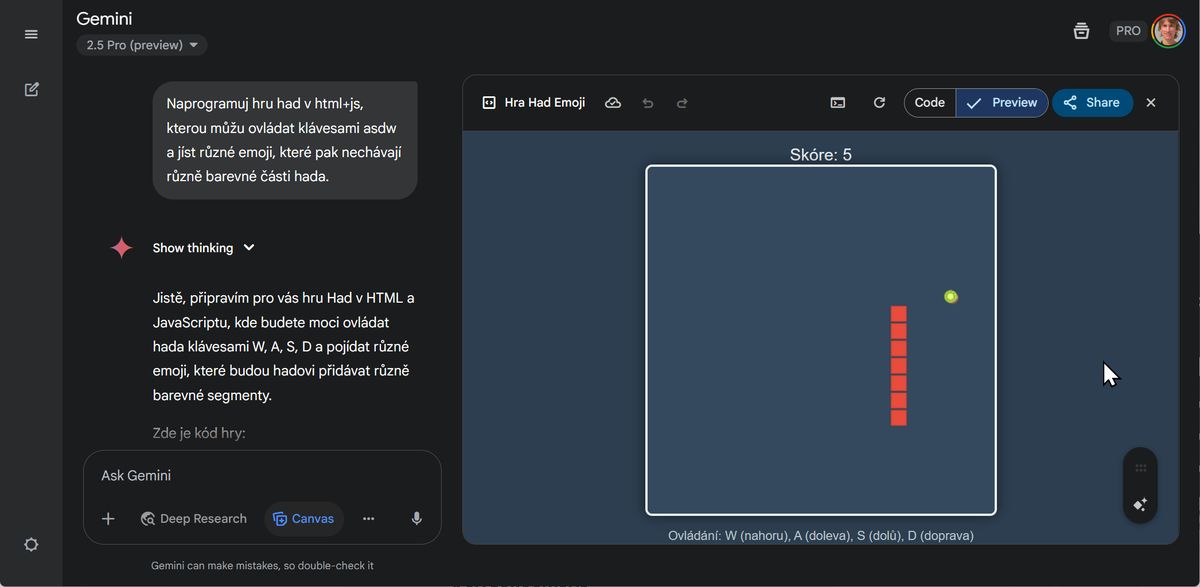The width and height of the screenshot is (1200, 587).
Task: Click the 'Gemini can make mistakes' disclaimer
Action: click(x=262, y=565)
